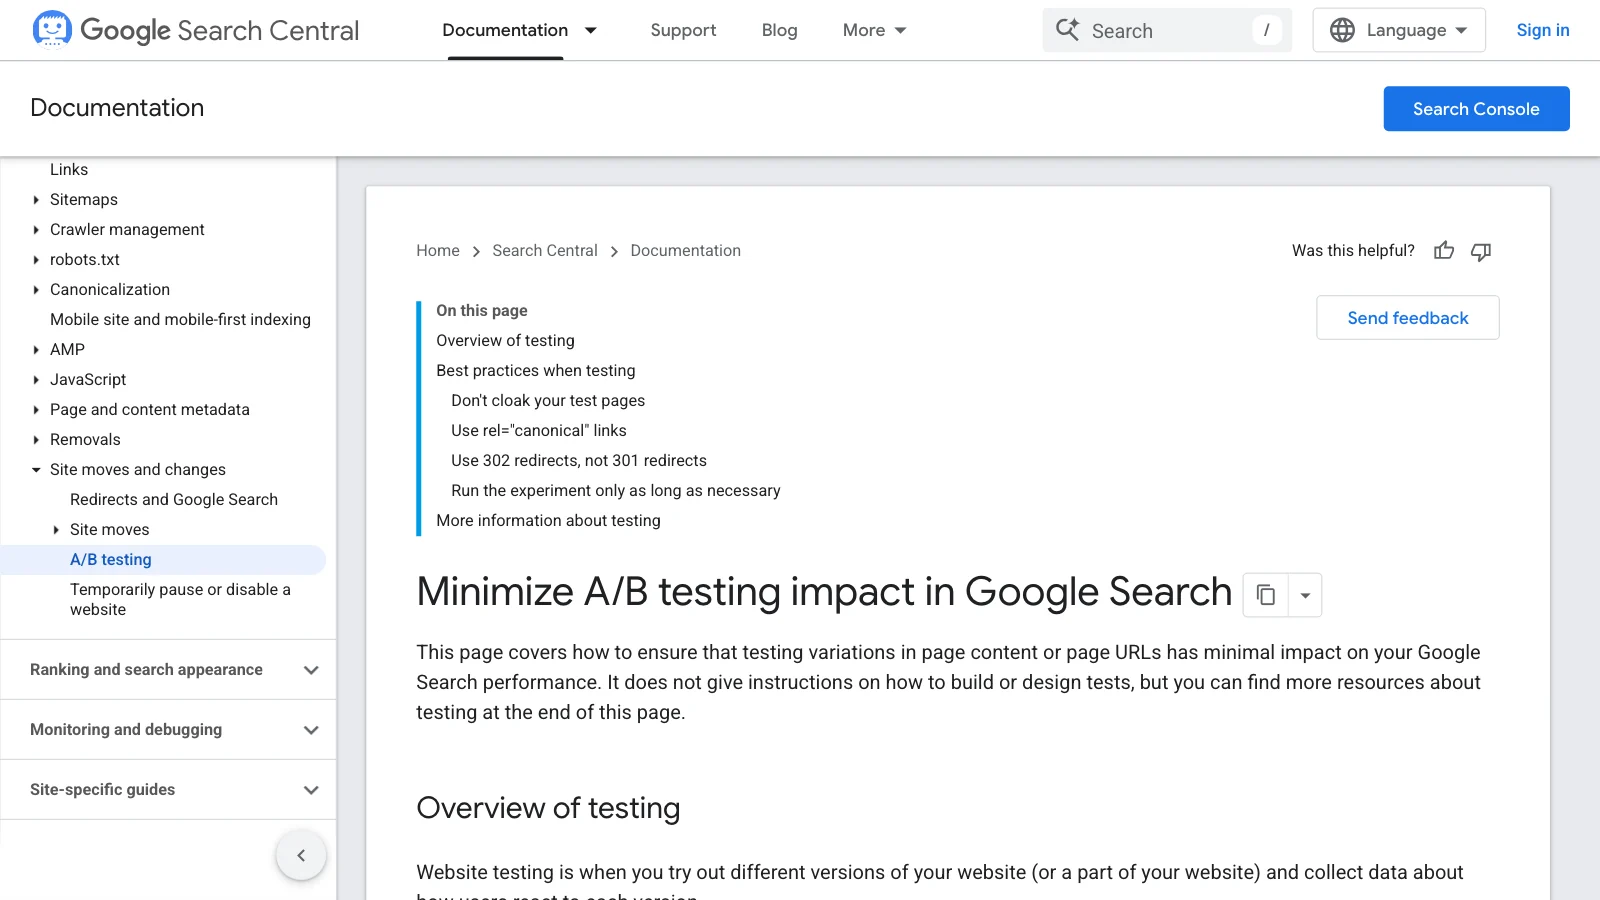The image size is (1600, 900).
Task: Click the thumbs up helpful icon
Action: click(x=1444, y=251)
